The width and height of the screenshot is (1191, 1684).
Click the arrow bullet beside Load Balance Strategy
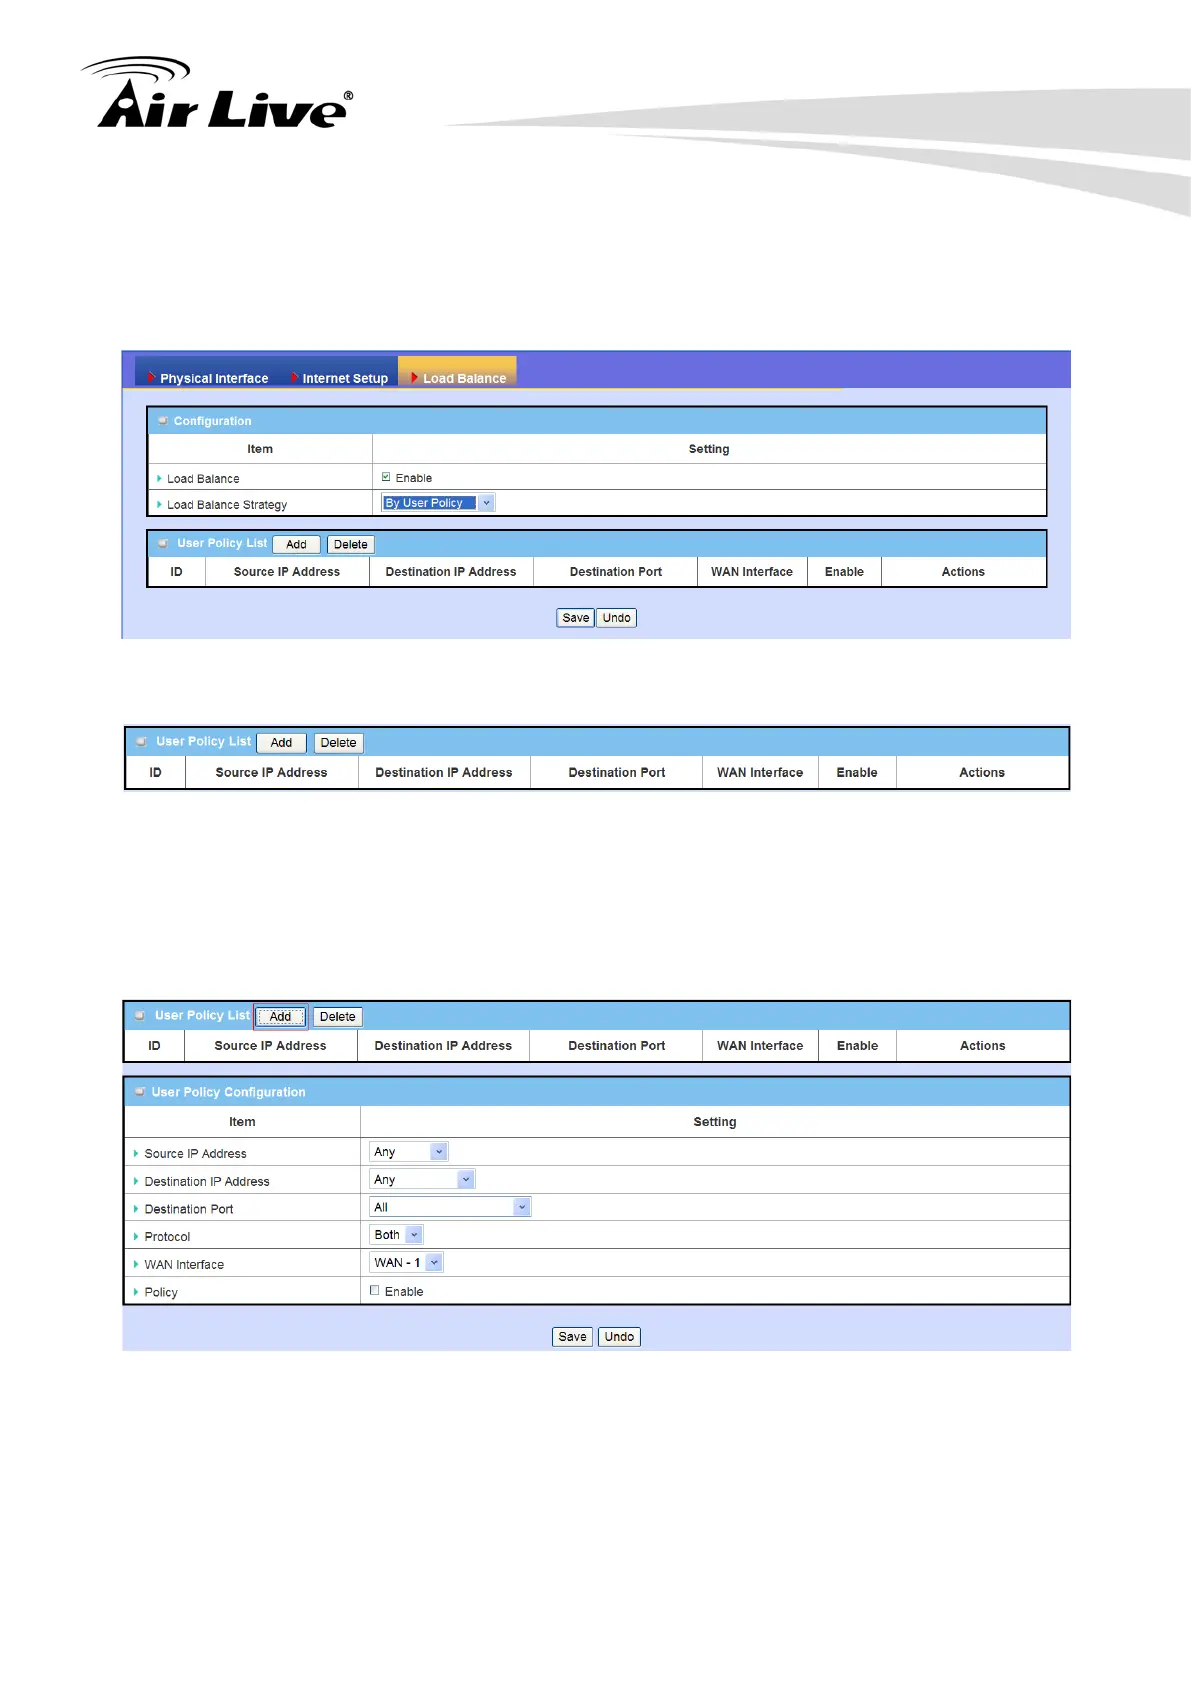point(159,505)
